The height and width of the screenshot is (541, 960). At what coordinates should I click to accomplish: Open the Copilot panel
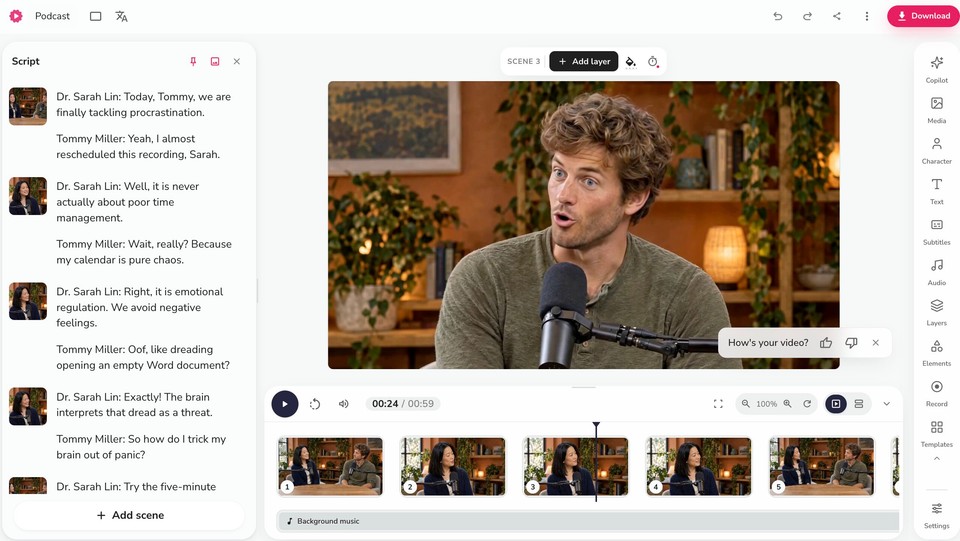click(x=936, y=69)
